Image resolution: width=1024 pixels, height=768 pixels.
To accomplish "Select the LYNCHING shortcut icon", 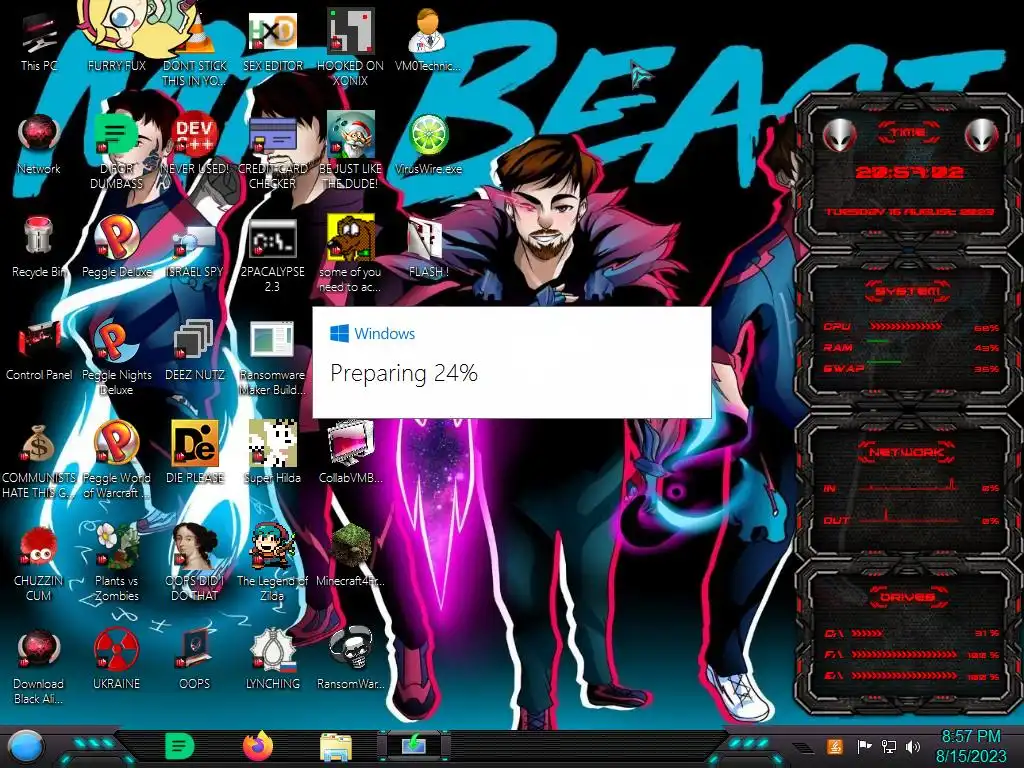I will tap(272, 660).
